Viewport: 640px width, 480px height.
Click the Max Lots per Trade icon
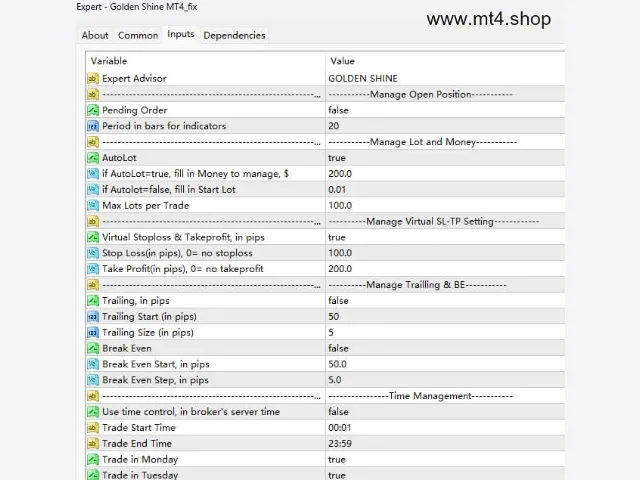93,205
